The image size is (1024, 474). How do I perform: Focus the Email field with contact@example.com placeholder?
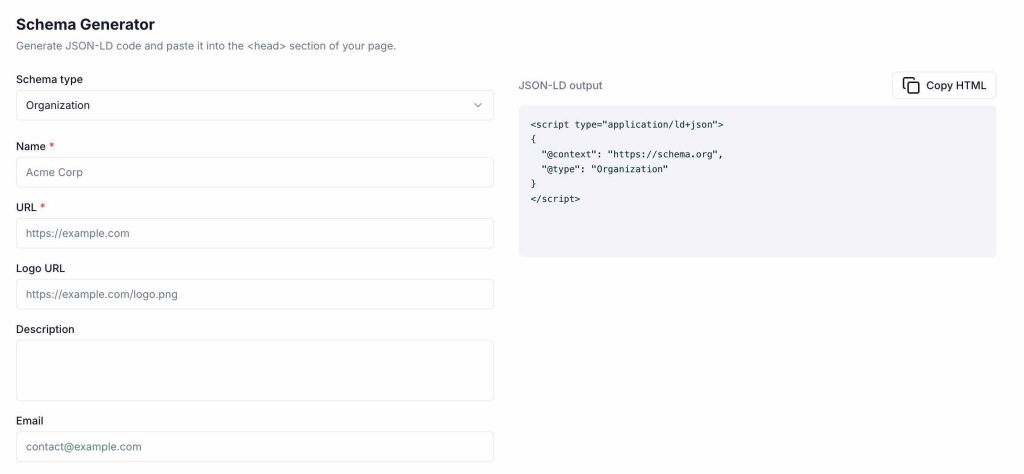tap(255, 447)
